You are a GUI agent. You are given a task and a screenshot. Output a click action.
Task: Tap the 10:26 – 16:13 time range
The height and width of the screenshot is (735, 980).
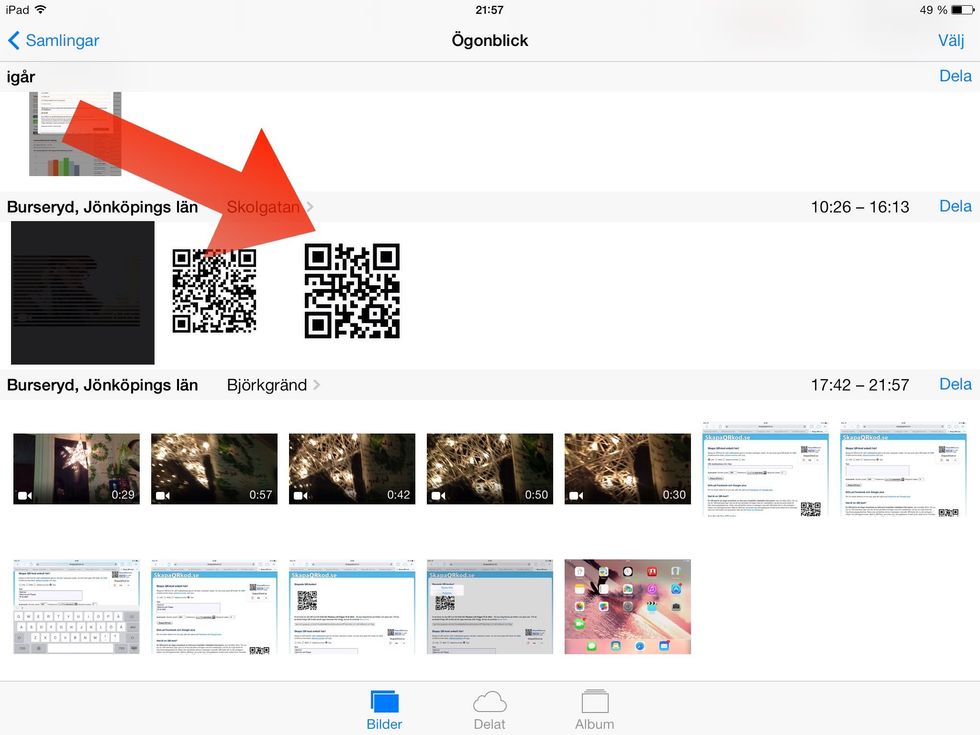[860, 207]
